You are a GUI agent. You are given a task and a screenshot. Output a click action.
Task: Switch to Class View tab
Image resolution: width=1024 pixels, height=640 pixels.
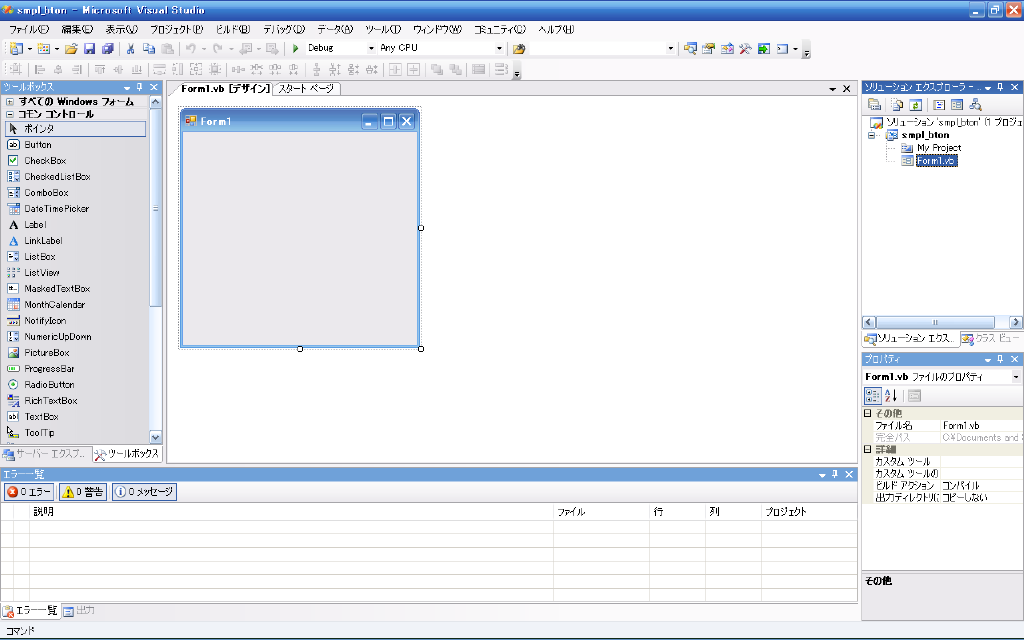point(991,338)
